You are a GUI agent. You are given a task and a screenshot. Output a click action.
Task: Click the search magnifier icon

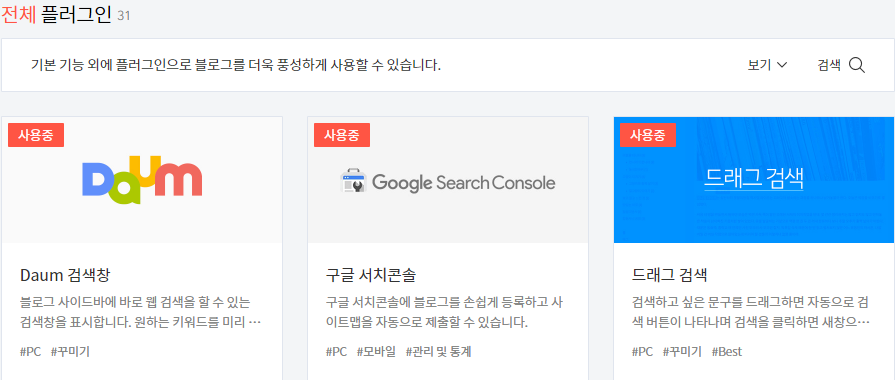(857, 66)
